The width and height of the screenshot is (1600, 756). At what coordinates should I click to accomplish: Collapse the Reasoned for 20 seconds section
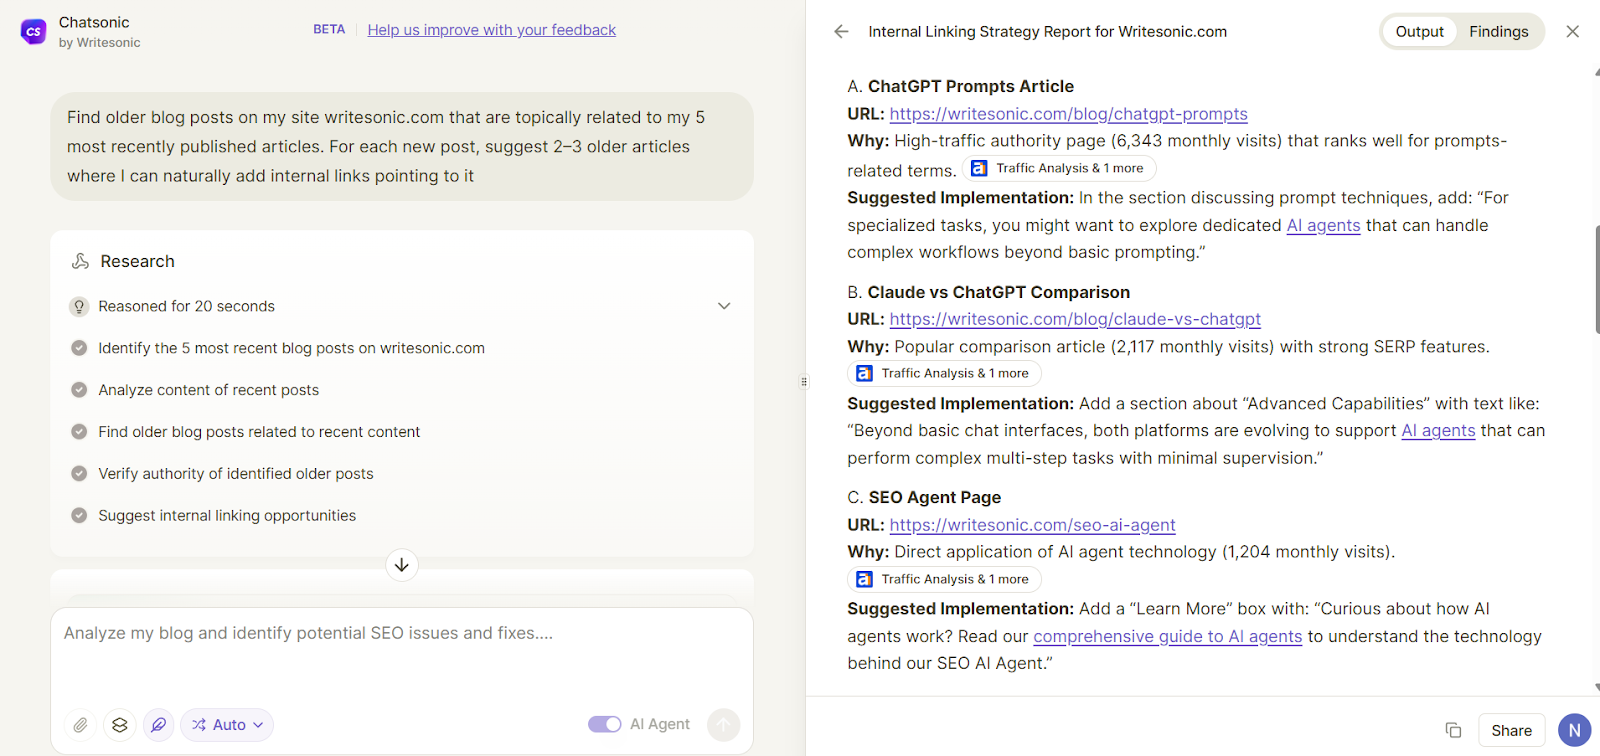(724, 306)
